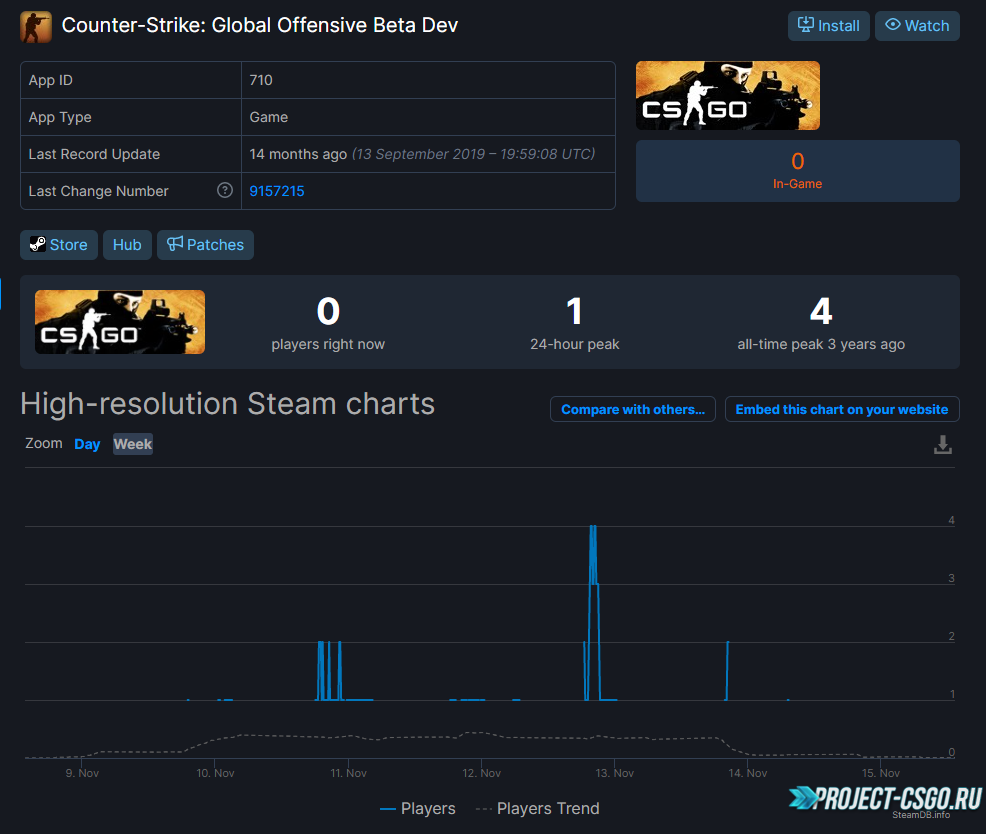Click the CS:GO logo in stats bar

click(x=120, y=322)
